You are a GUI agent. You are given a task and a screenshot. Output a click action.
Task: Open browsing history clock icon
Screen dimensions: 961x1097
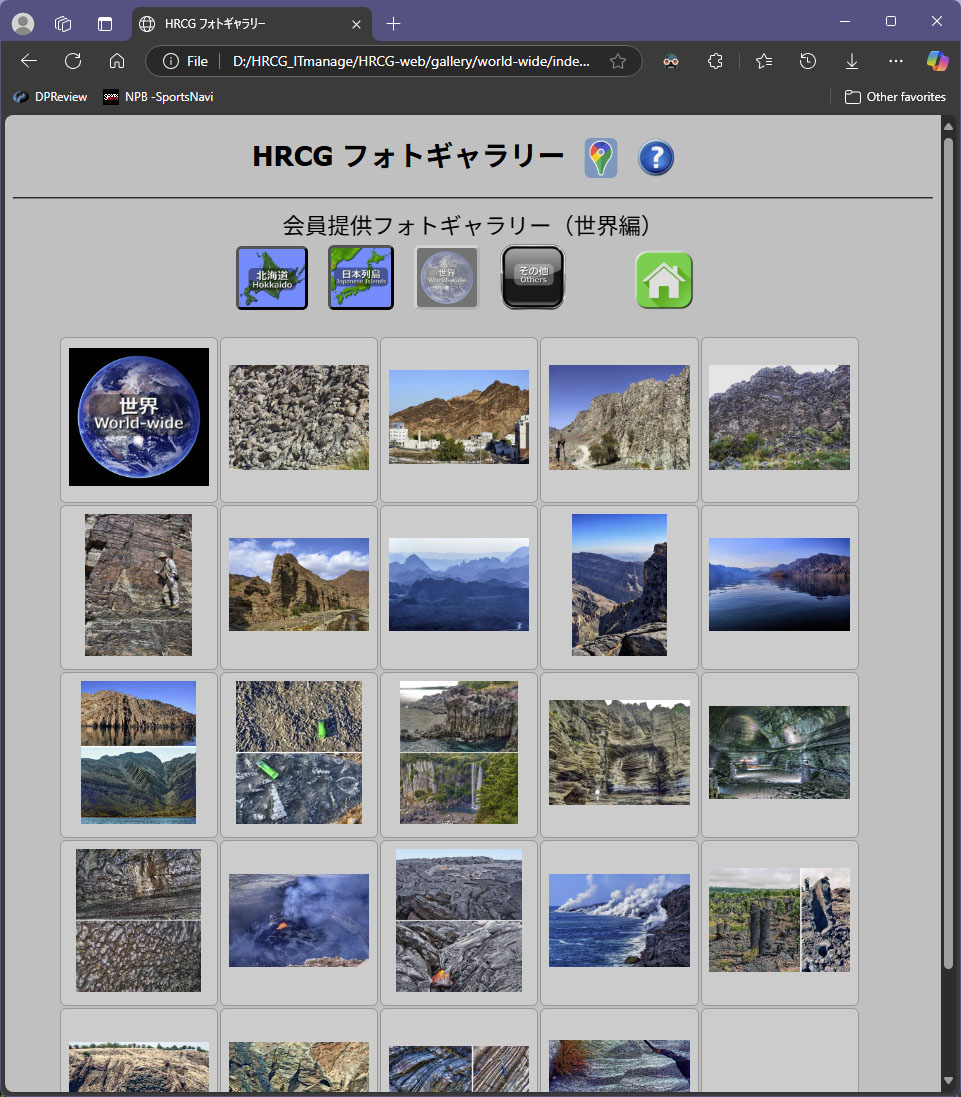tap(808, 62)
